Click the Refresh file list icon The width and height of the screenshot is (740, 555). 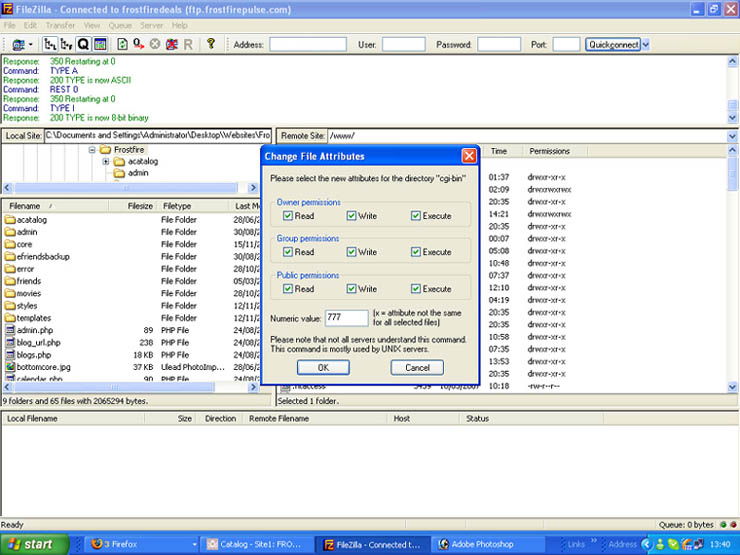[x=122, y=44]
